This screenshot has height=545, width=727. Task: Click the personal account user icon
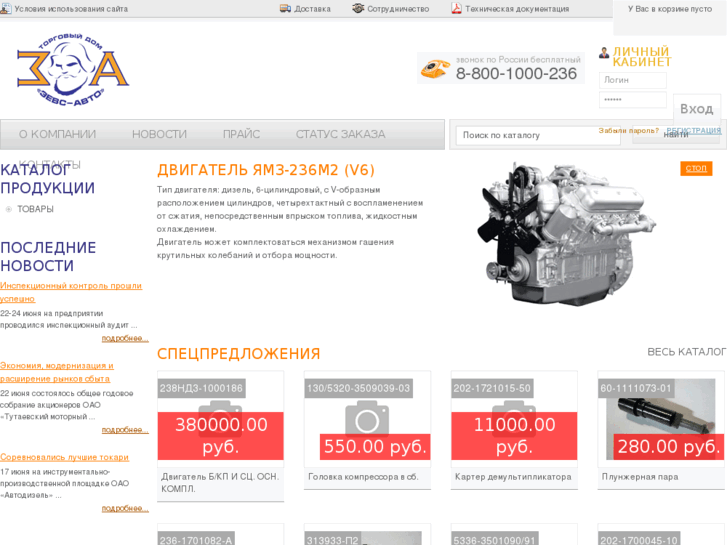coord(604,52)
